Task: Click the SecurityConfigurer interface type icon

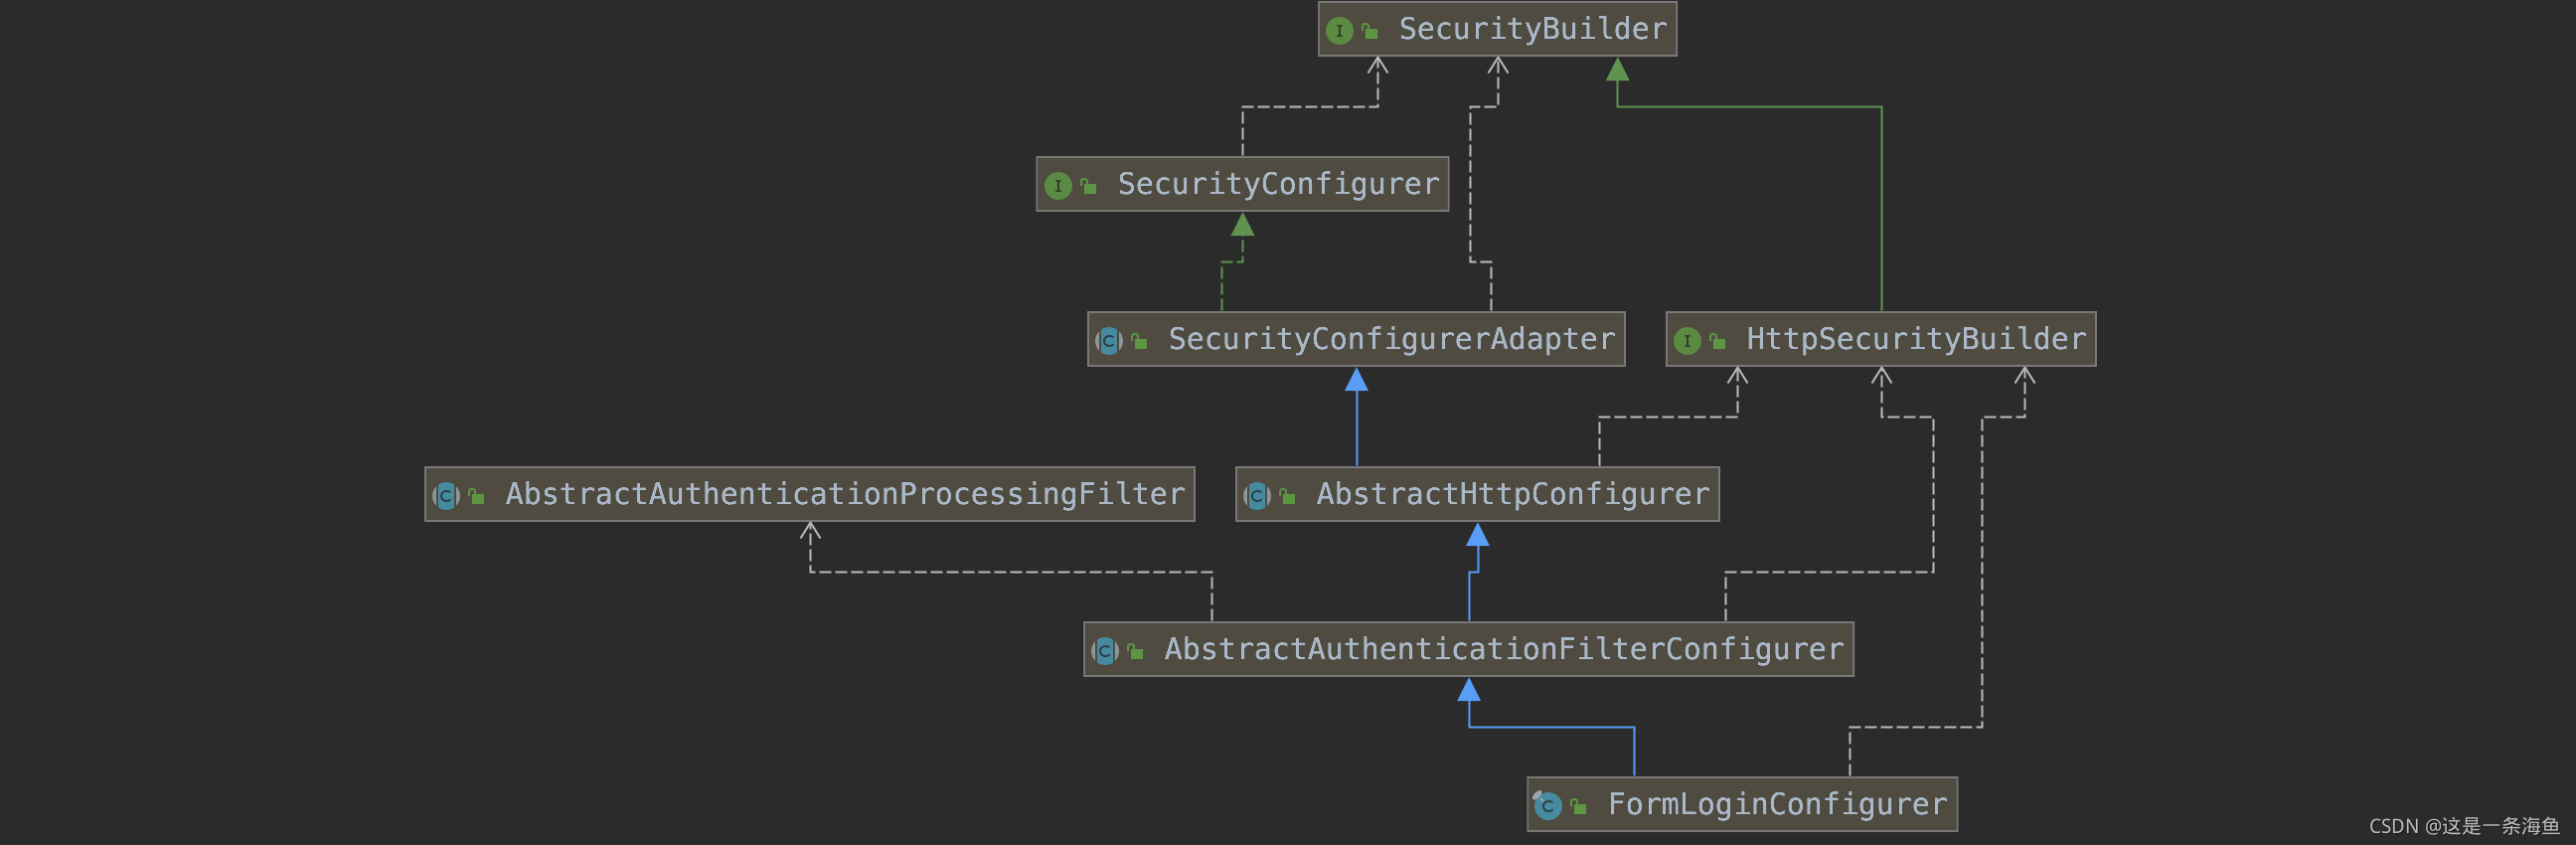Action: (x=1058, y=186)
